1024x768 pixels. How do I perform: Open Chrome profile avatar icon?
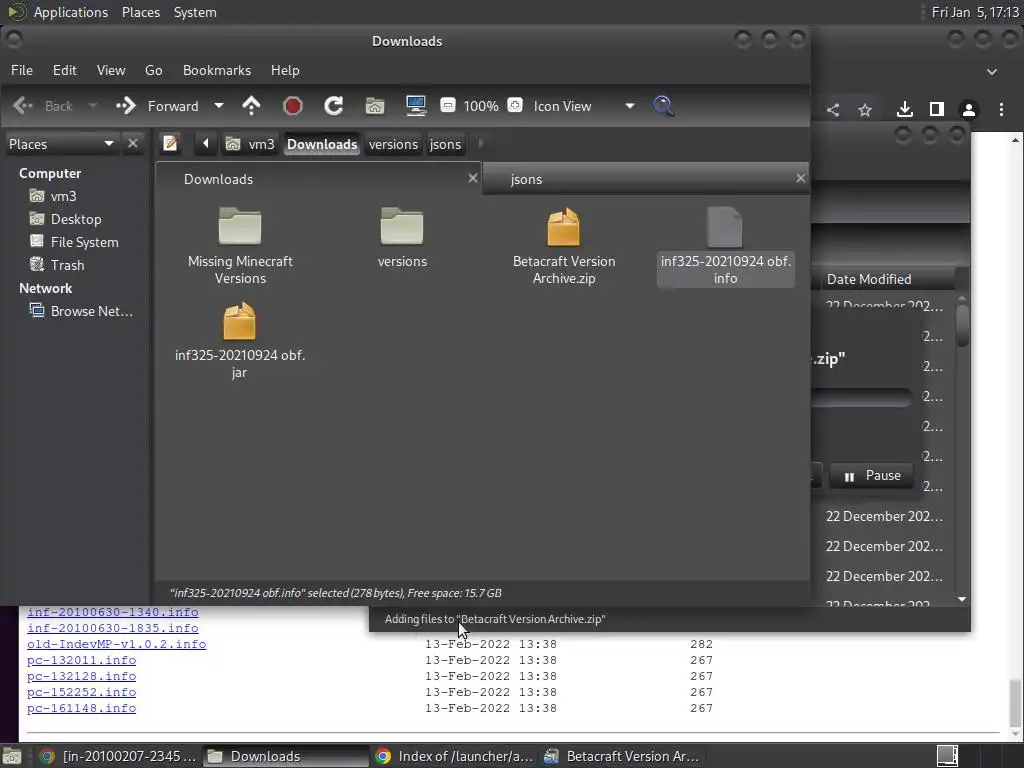click(x=968, y=110)
